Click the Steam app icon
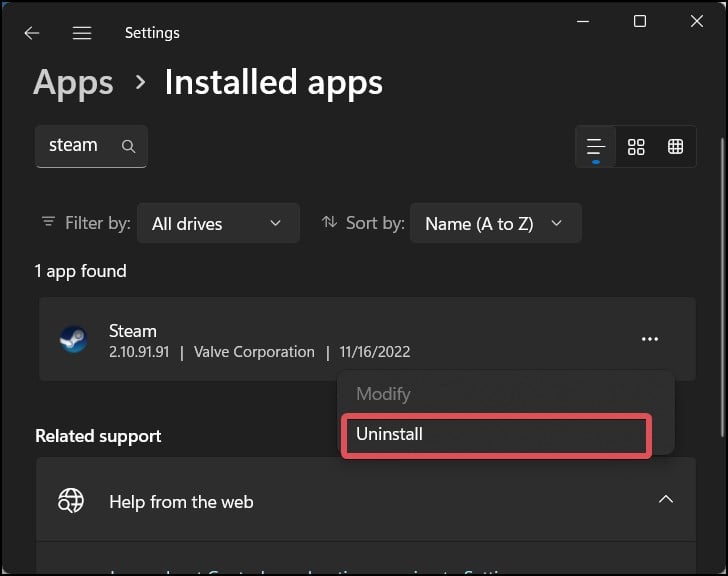The width and height of the screenshot is (728, 576). coord(73,339)
